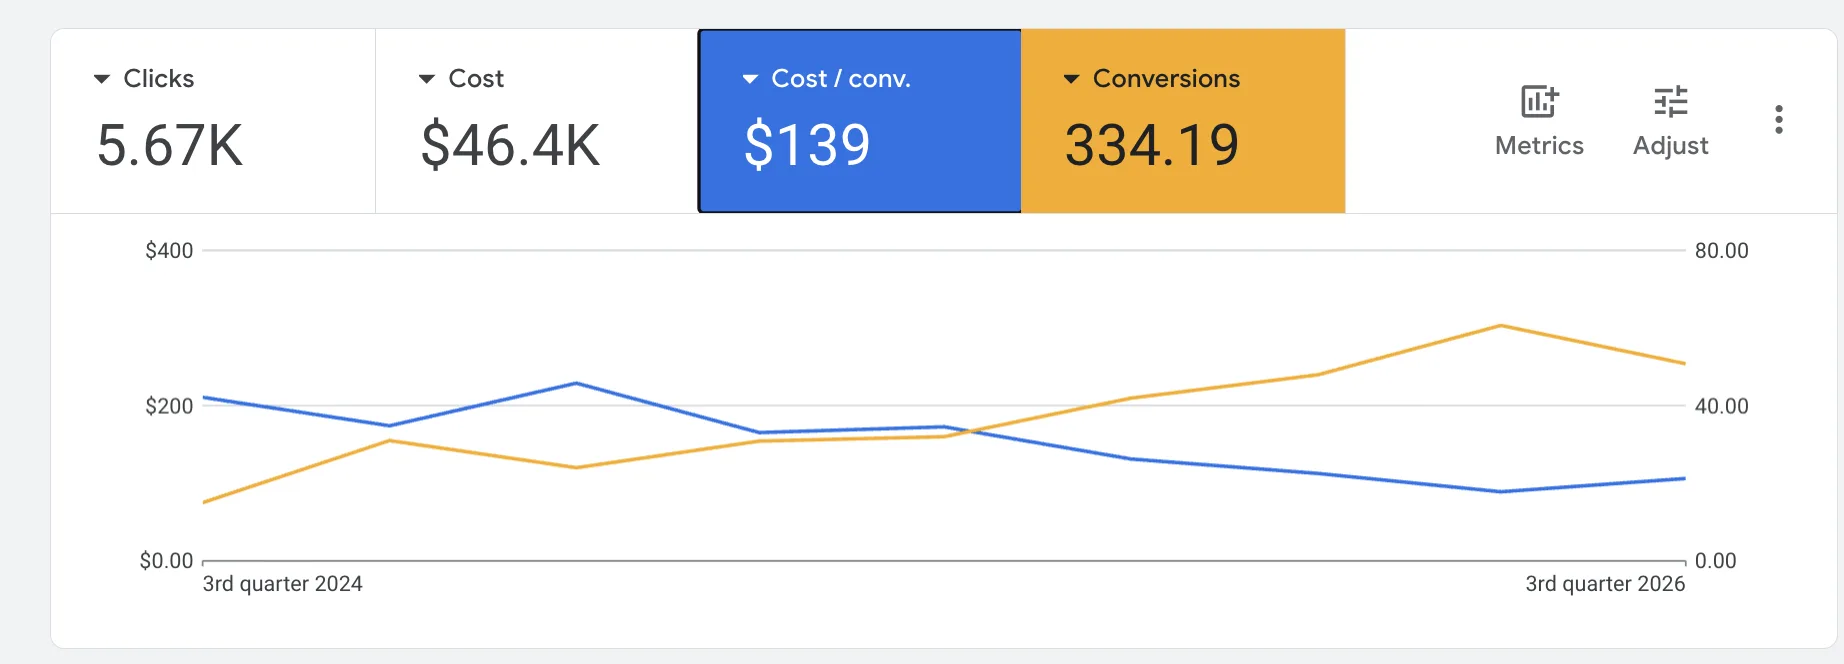Screen dimensions: 1844x664
Task: Open the three-dot more options menu
Action: tap(1778, 119)
